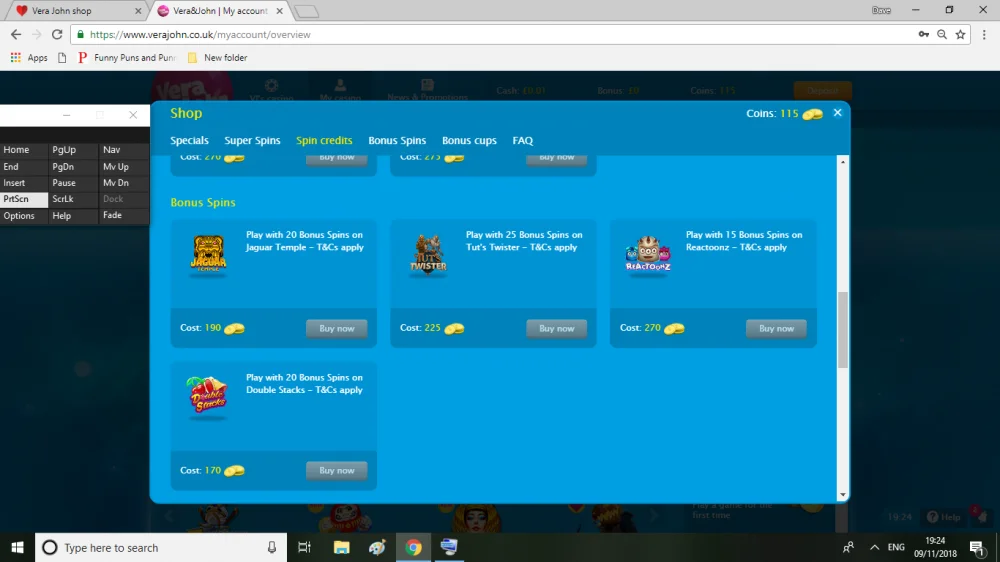
Task: Click the shop scrollbar up arrow
Action: 842,162
